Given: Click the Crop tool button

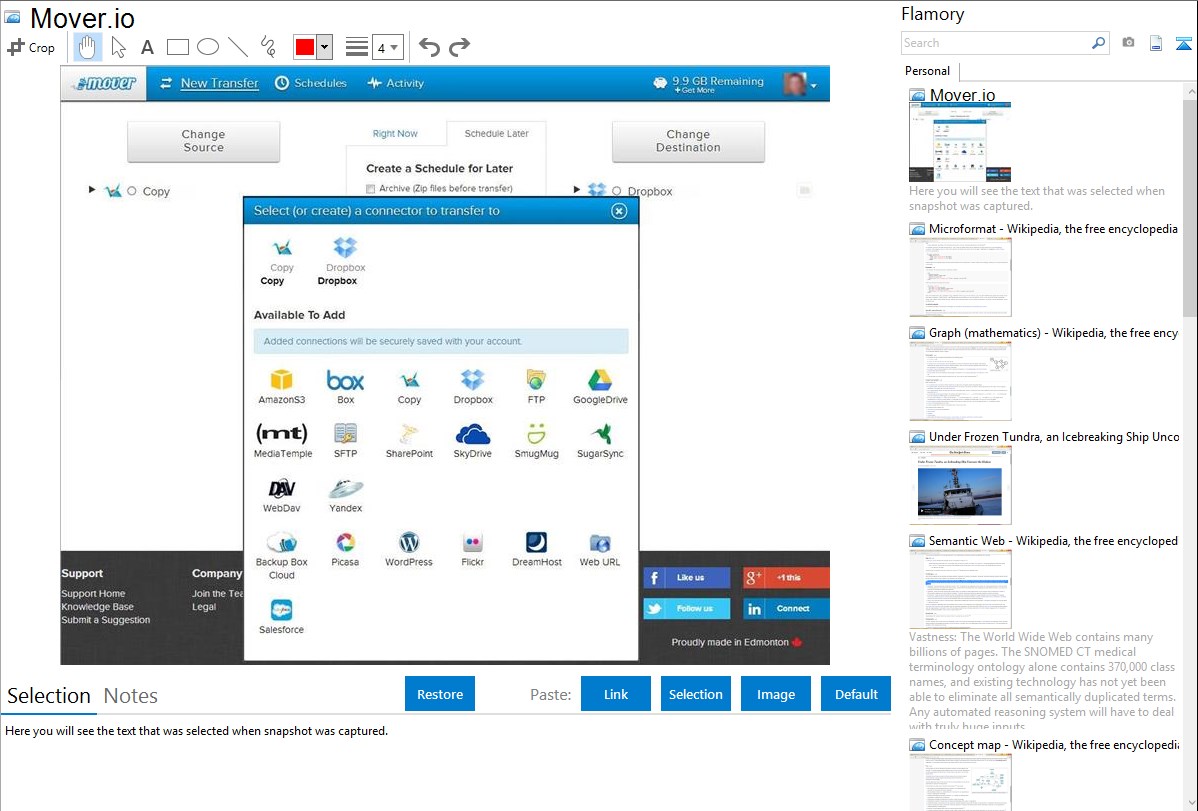Looking at the screenshot, I should tap(31, 47).
